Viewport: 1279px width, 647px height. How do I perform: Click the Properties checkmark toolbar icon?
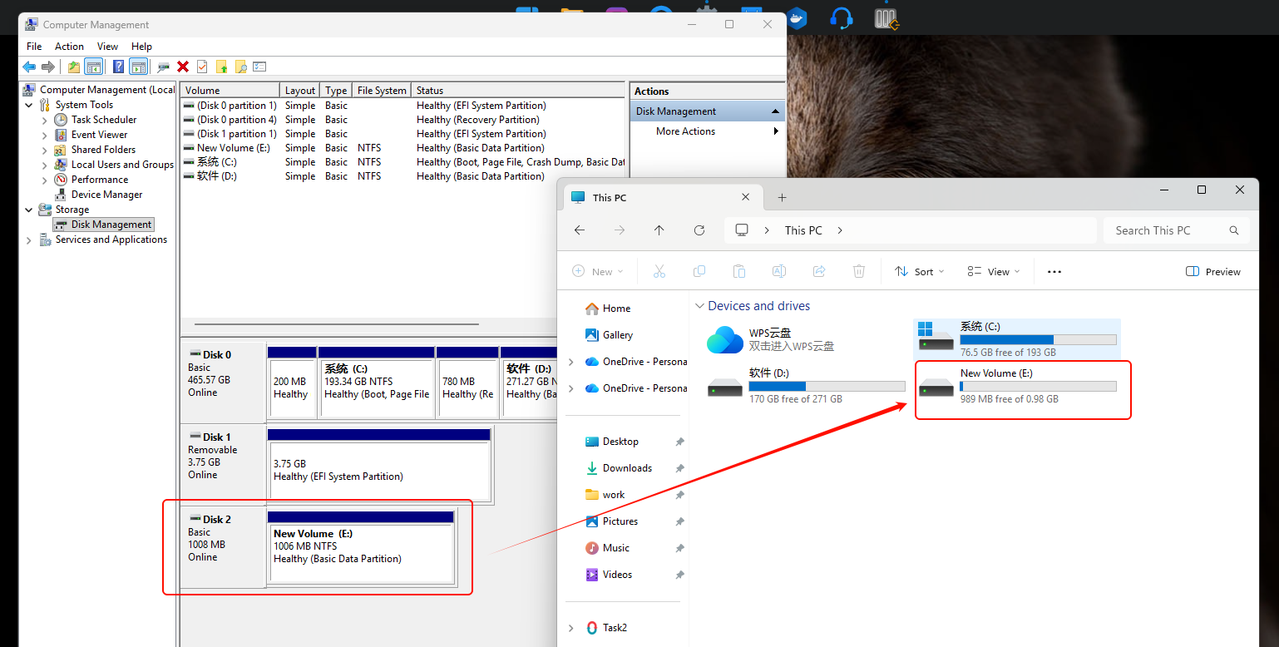click(202, 67)
